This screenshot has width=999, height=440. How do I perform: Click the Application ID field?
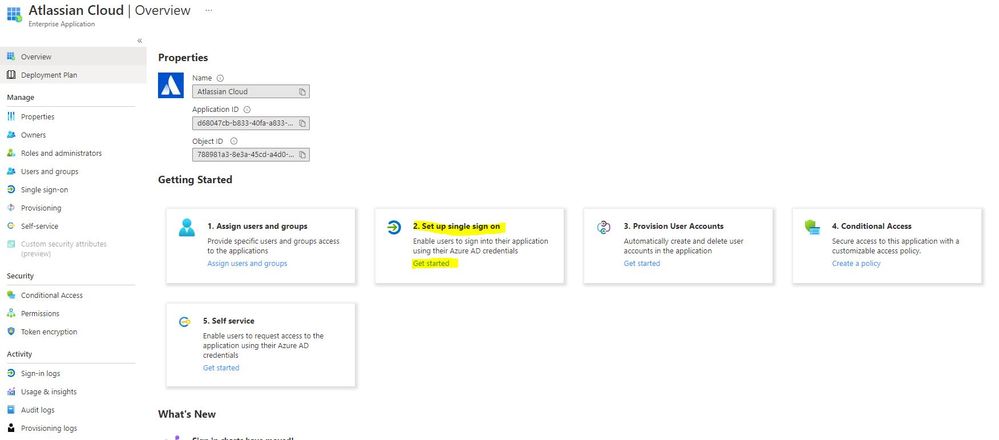click(251, 123)
